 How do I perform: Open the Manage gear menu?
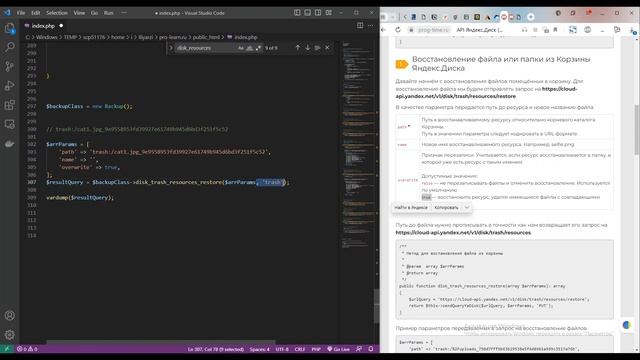[x=9, y=335]
